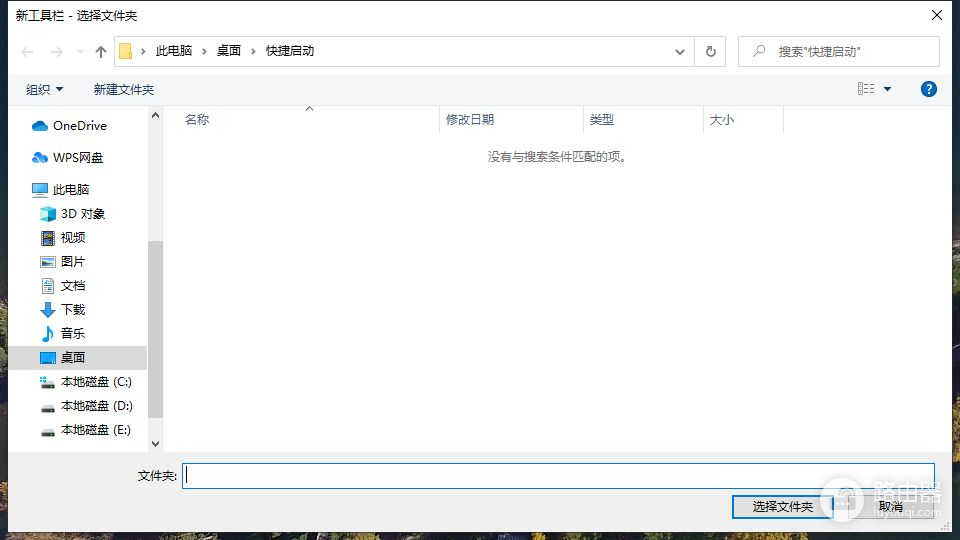The image size is (960, 540).
Task: Select OneDrive in the navigation pane
Action: coord(79,126)
